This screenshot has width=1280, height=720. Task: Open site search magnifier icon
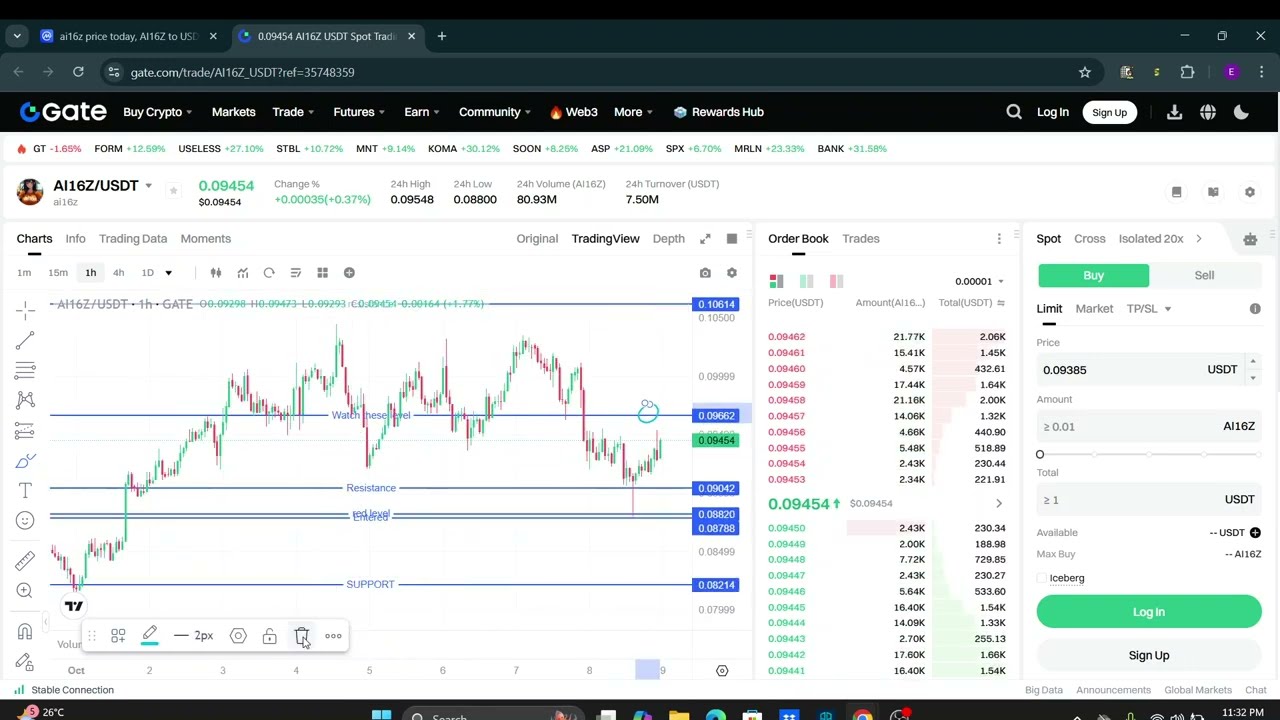coord(1014,112)
